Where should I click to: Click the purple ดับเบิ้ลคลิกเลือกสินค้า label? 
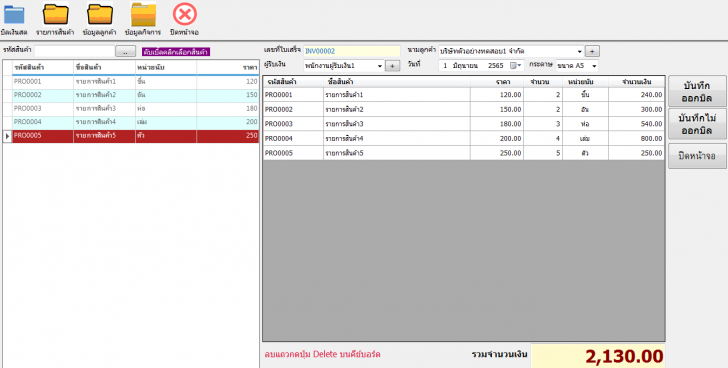tap(176, 52)
